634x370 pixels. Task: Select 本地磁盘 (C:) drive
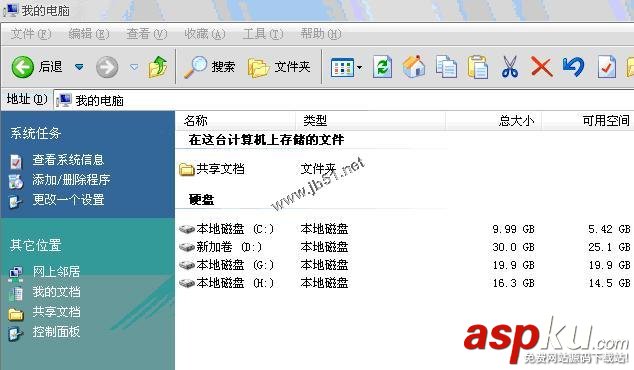(x=226, y=229)
